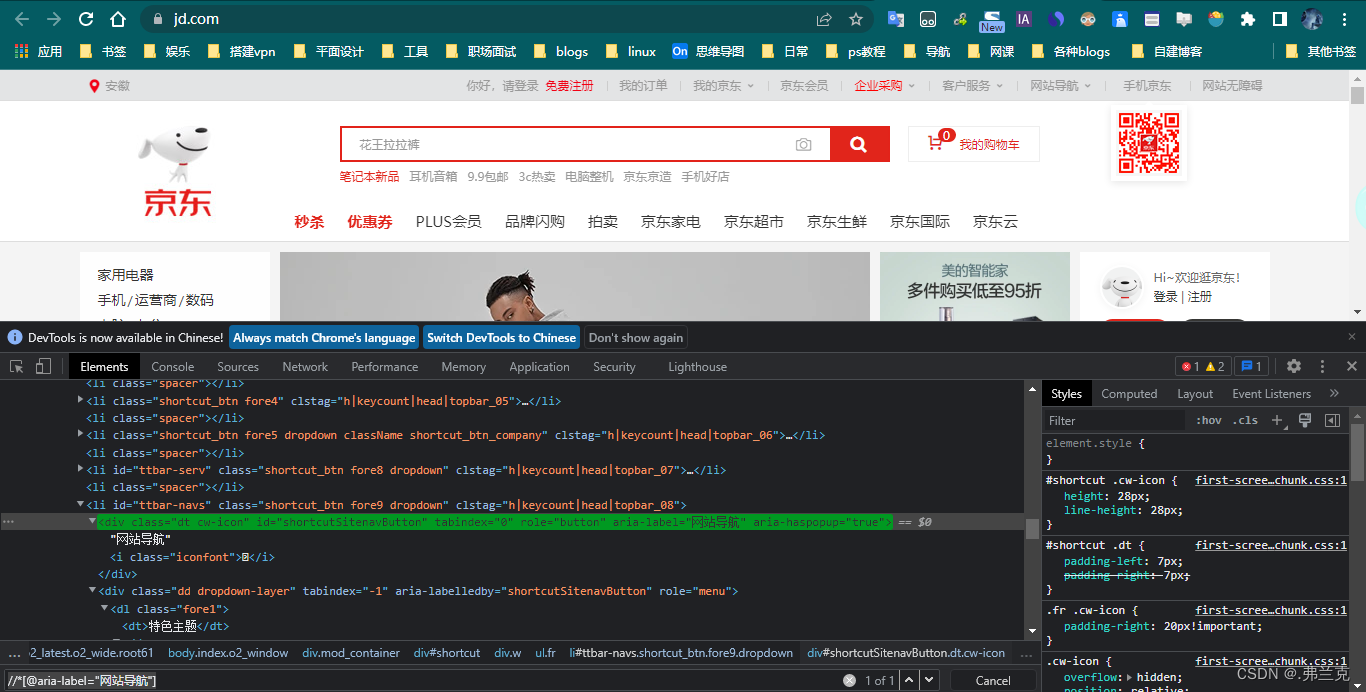Collapse the shortcutSitenavButton div node
The height and width of the screenshot is (692, 1366).
(x=93, y=521)
